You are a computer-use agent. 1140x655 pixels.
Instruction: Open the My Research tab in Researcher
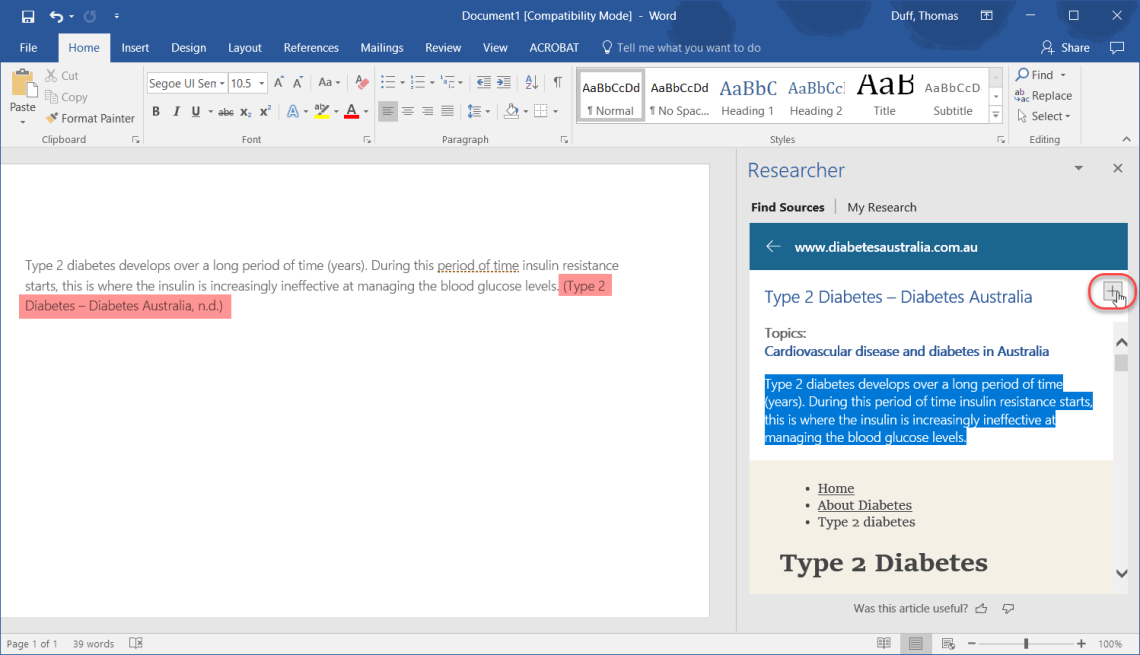(x=881, y=207)
